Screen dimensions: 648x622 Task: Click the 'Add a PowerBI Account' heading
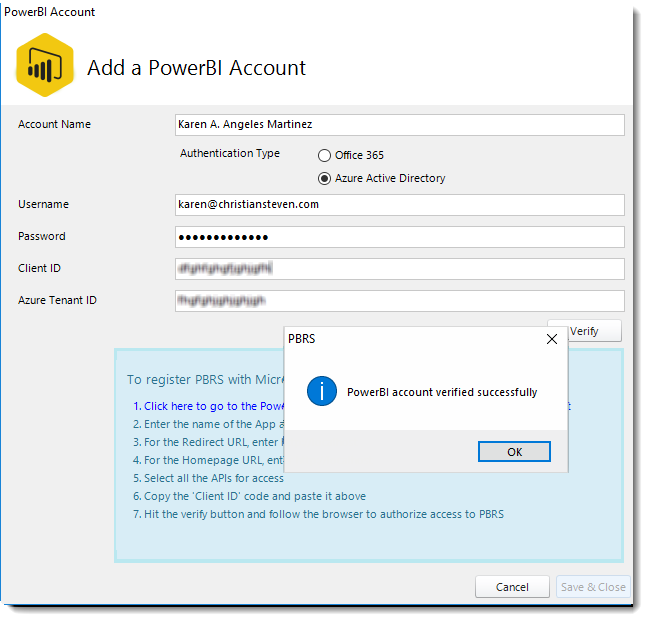(196, 68)
